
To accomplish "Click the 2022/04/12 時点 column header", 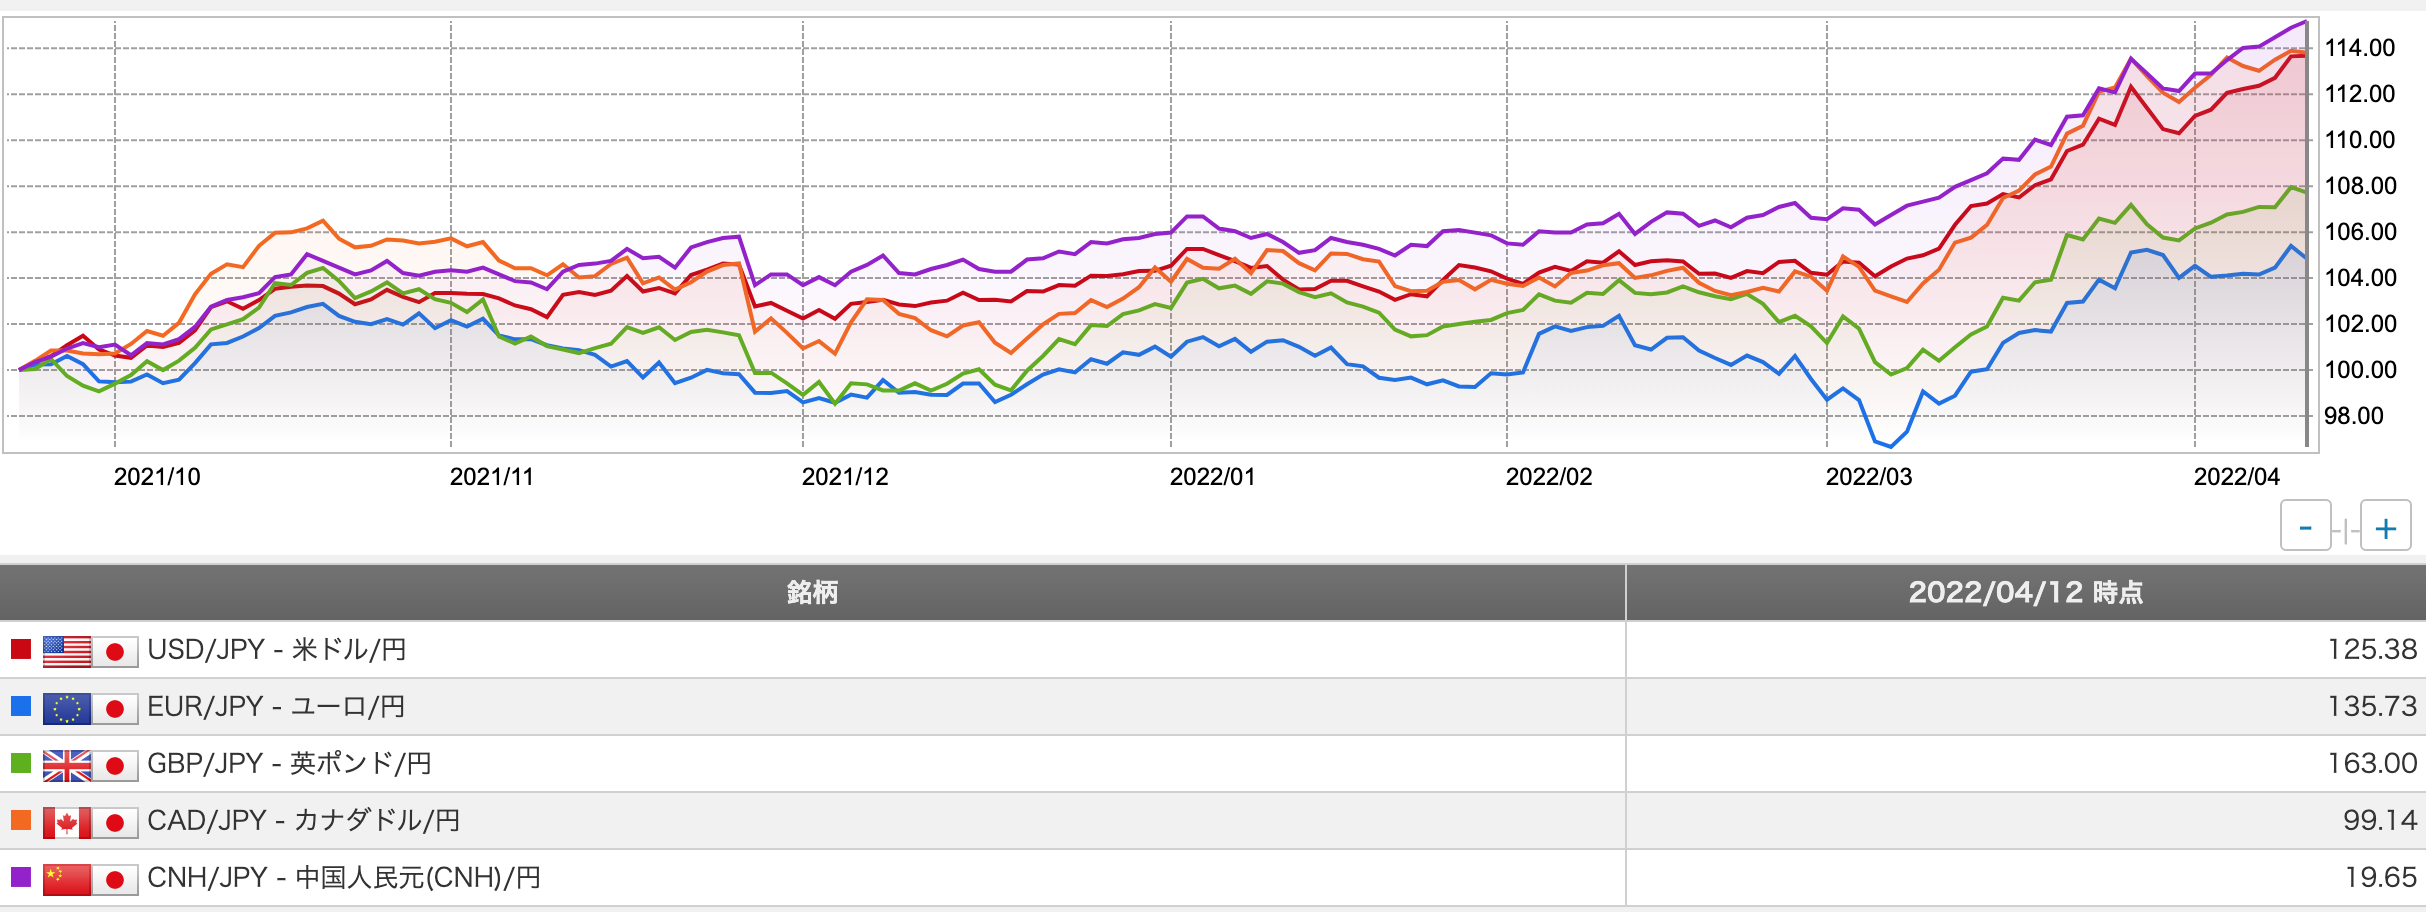I will pyautogui.click(x=2025, y=592).
